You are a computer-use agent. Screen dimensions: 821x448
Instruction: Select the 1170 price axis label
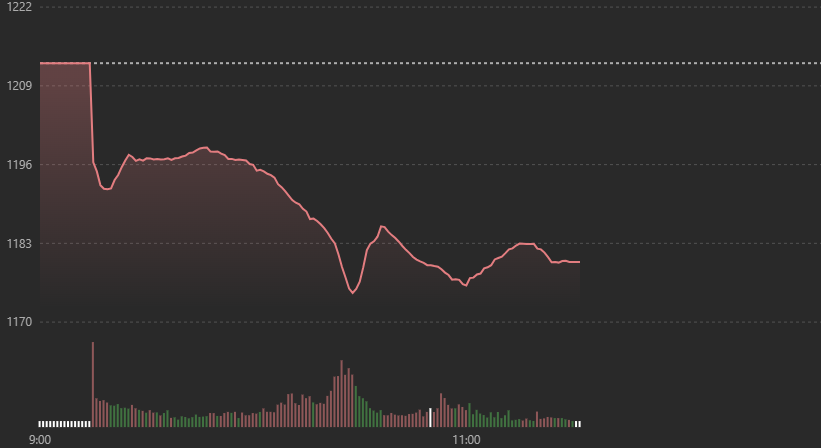19,323
